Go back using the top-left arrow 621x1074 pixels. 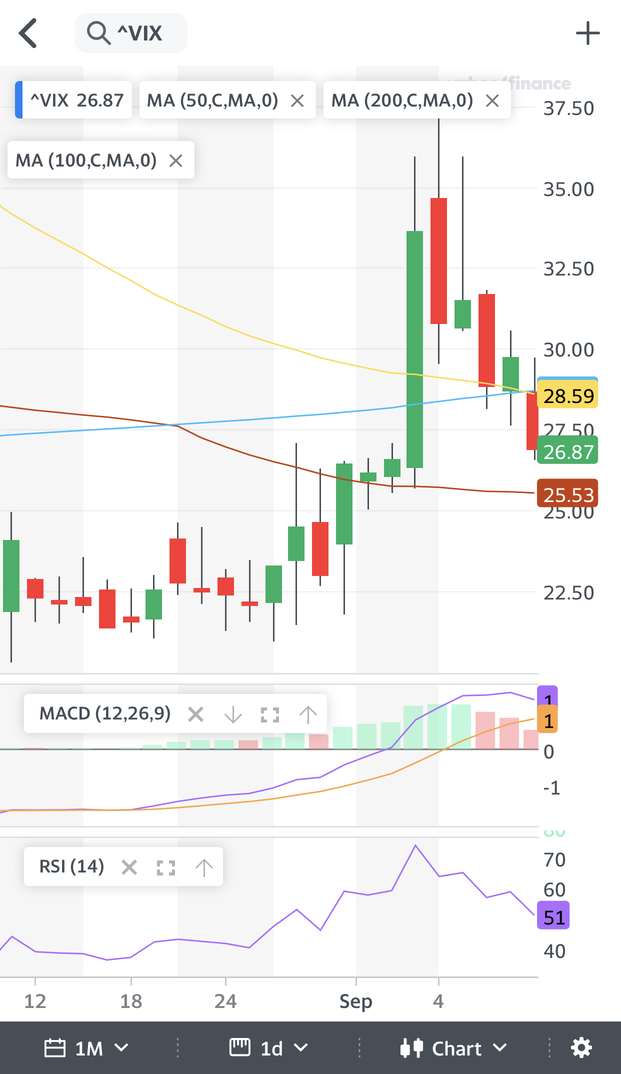(28, 33)
